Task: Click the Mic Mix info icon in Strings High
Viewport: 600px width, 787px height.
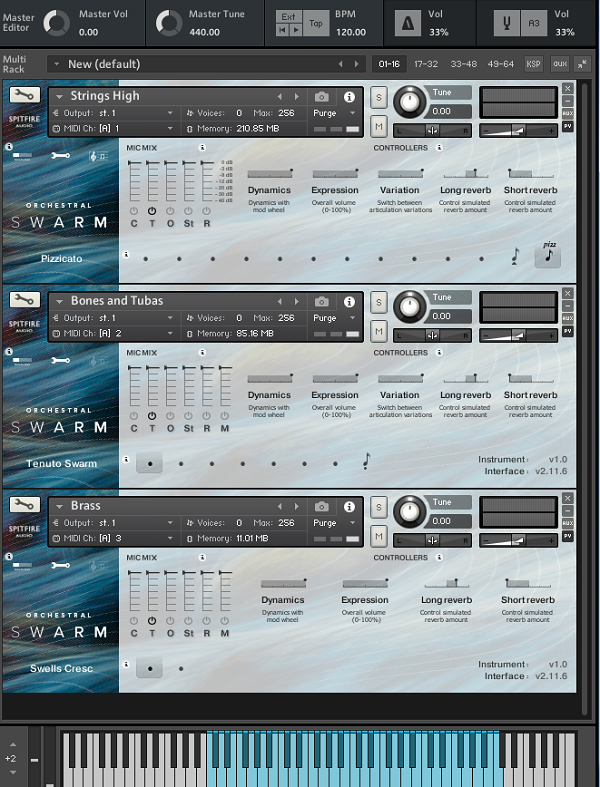Action: click(202, 148)
